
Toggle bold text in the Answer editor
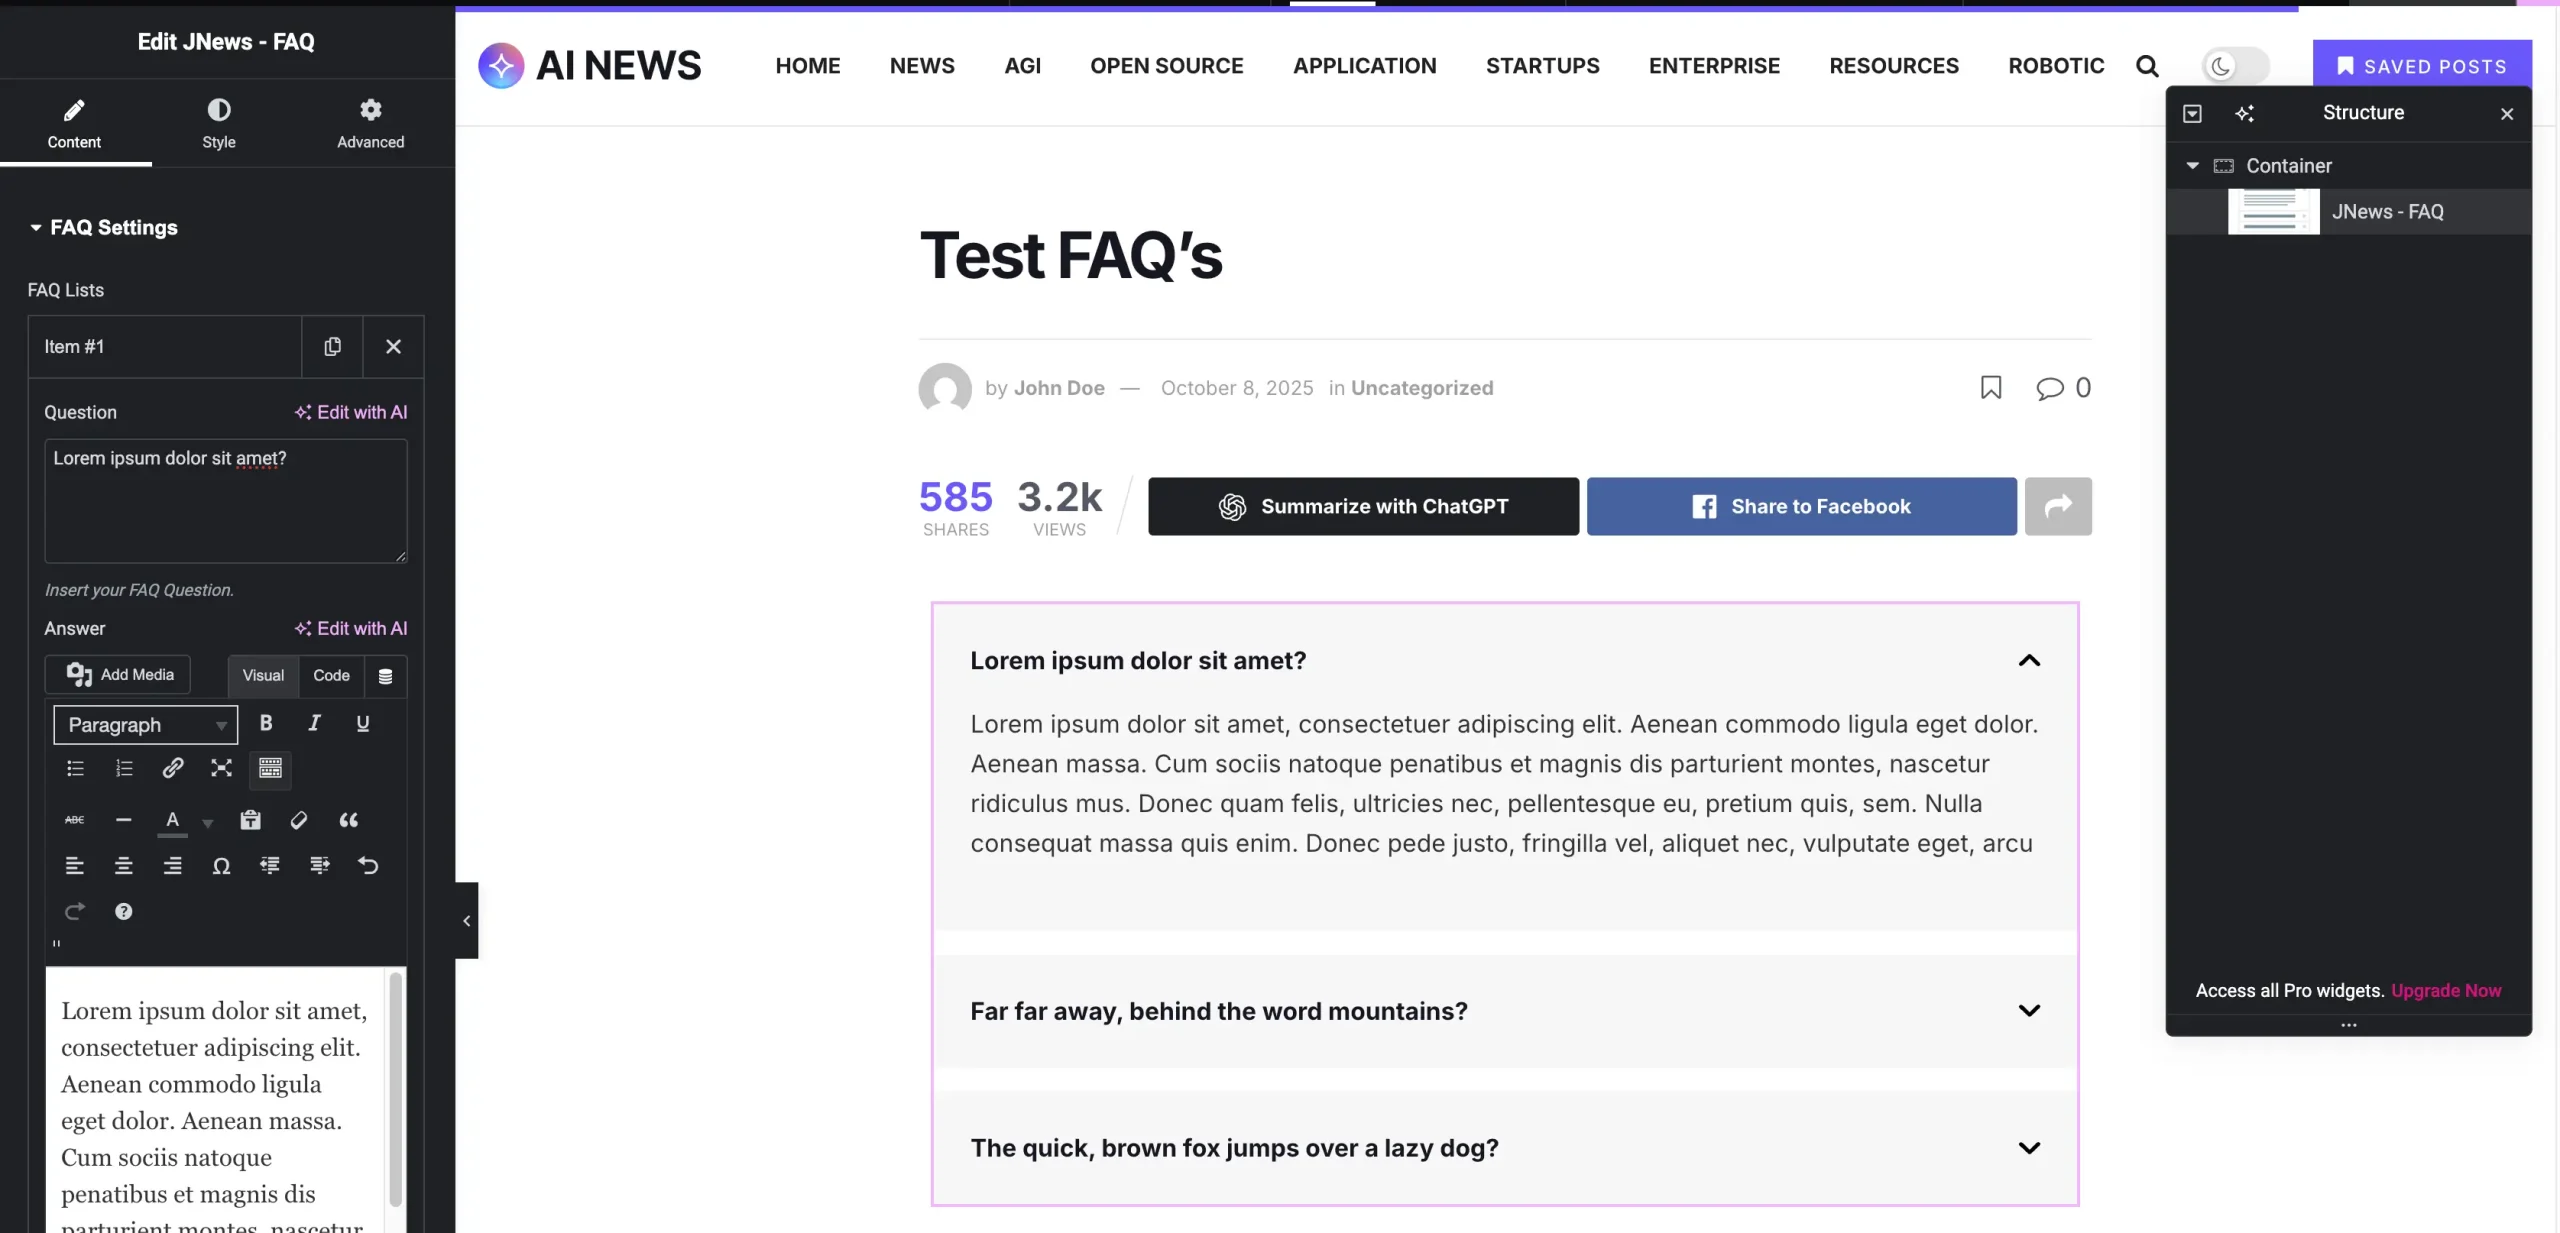click(x=266, y=723)
